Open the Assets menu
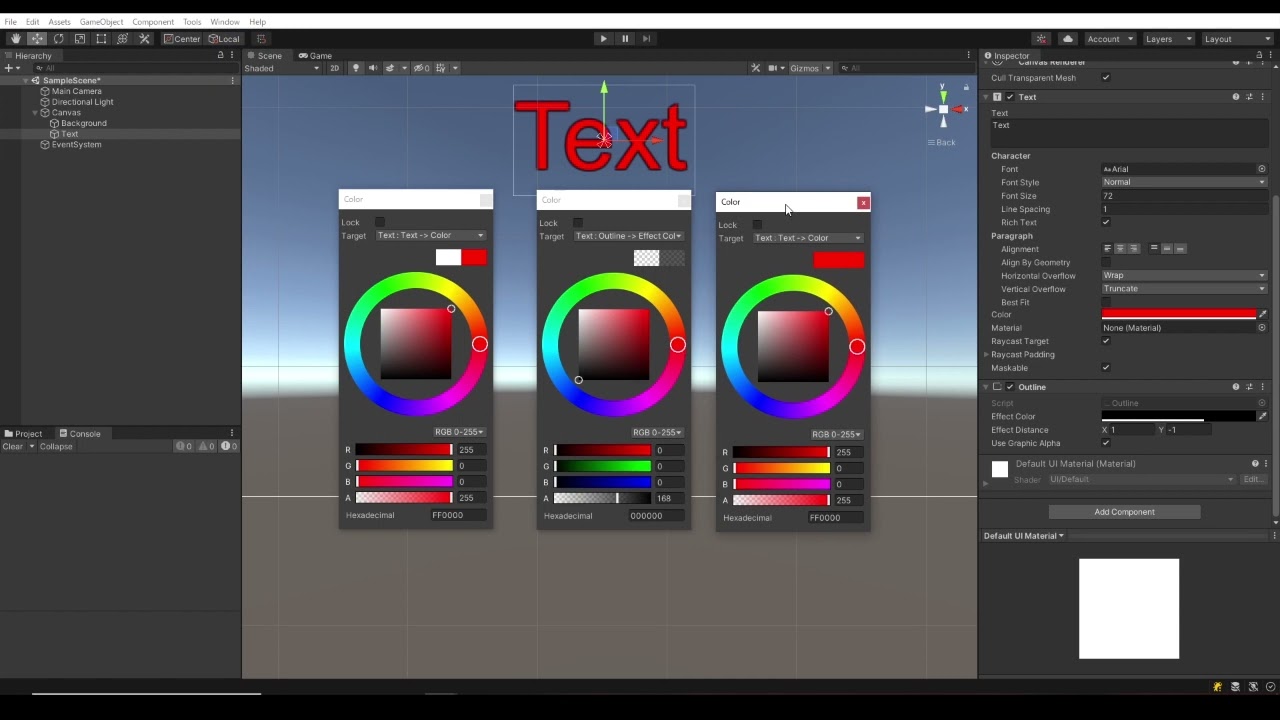The image size is (1280, 720). (59, 22)
